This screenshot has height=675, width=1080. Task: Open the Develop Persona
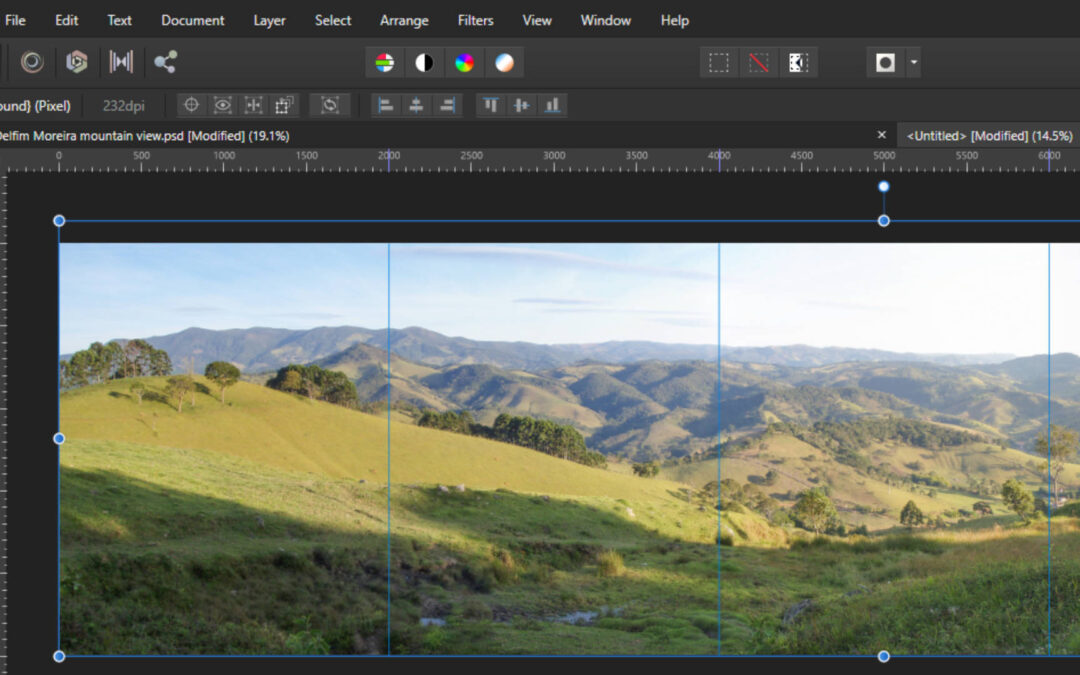click(x=76, y=62)
